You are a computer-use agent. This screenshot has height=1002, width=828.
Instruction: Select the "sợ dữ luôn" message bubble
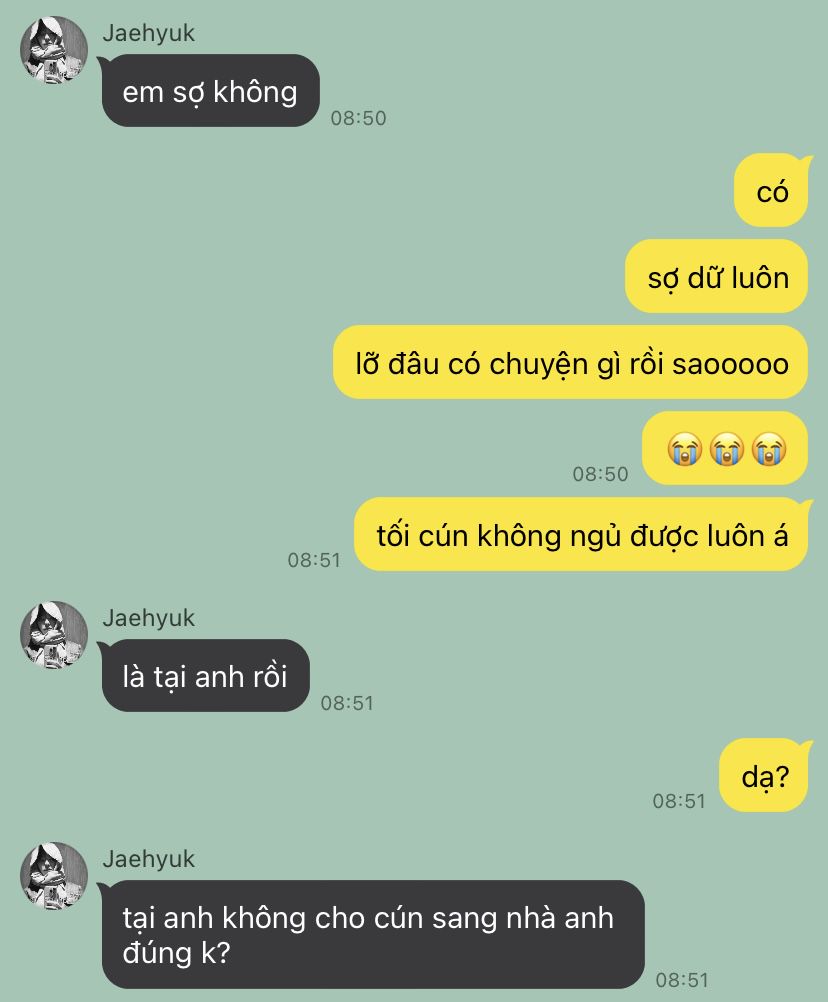pyautogui.click(x=717, y=276)
